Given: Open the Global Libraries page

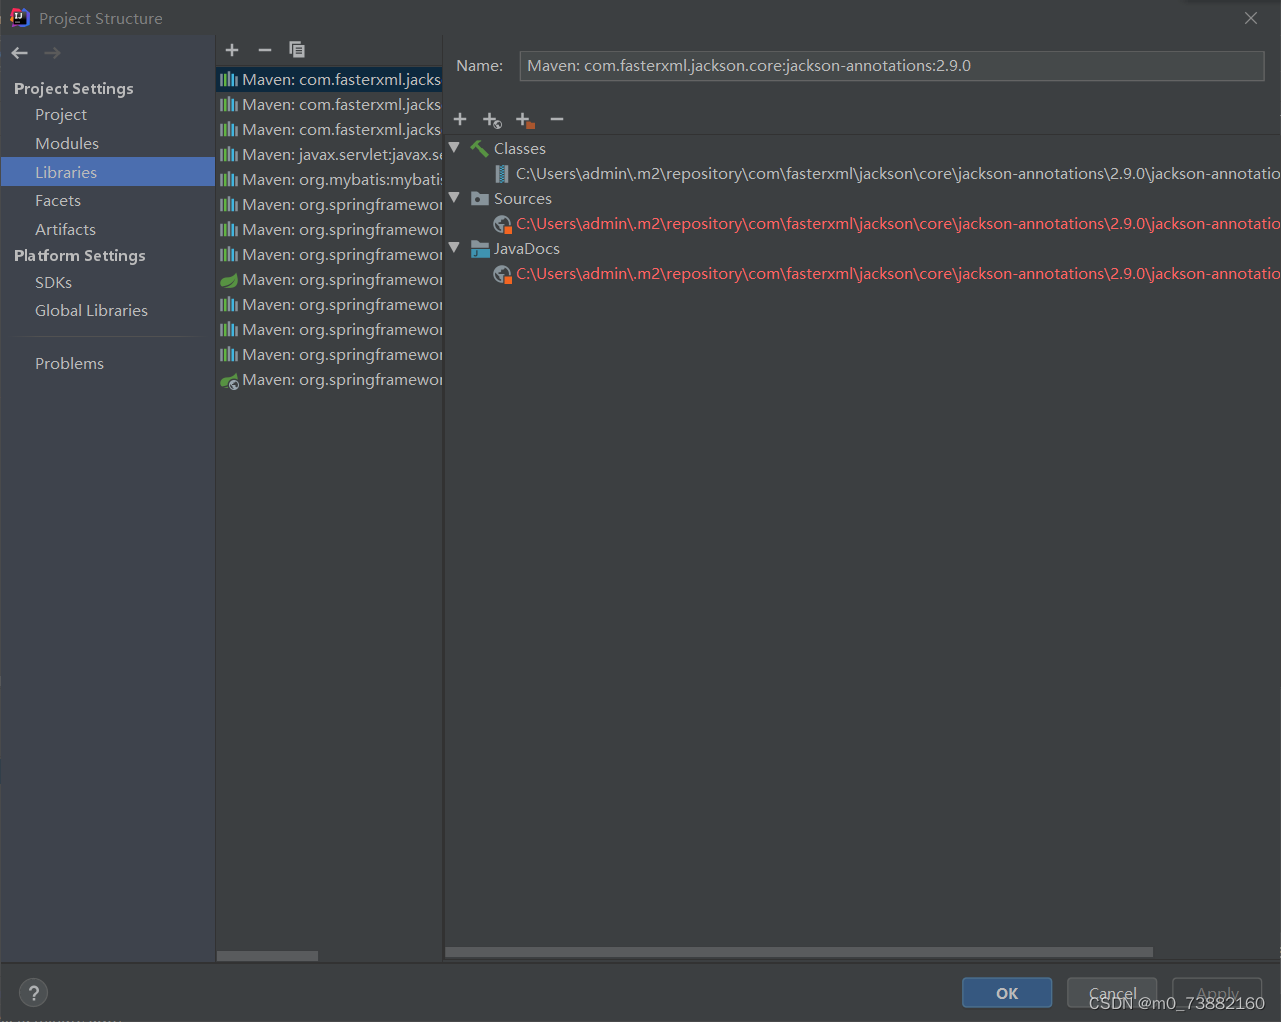Looking at the screenshot, I should [91, 311].
